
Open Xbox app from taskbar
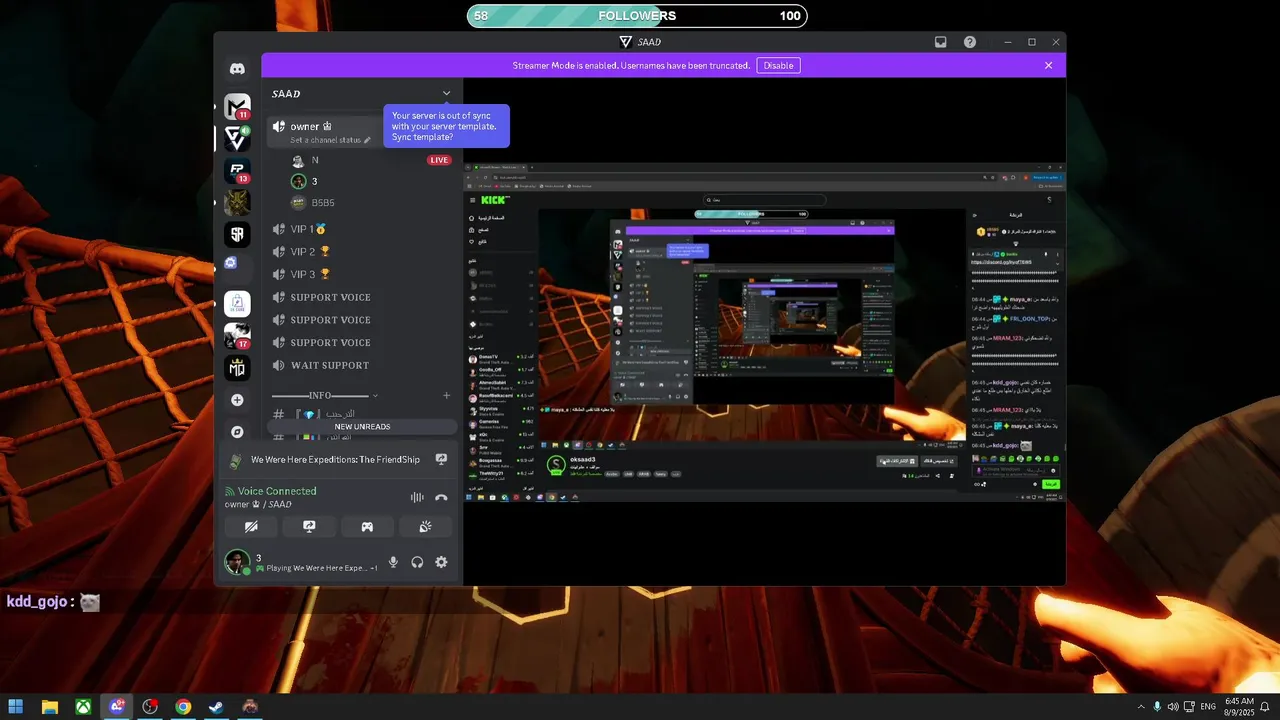(x=84, y=707)
